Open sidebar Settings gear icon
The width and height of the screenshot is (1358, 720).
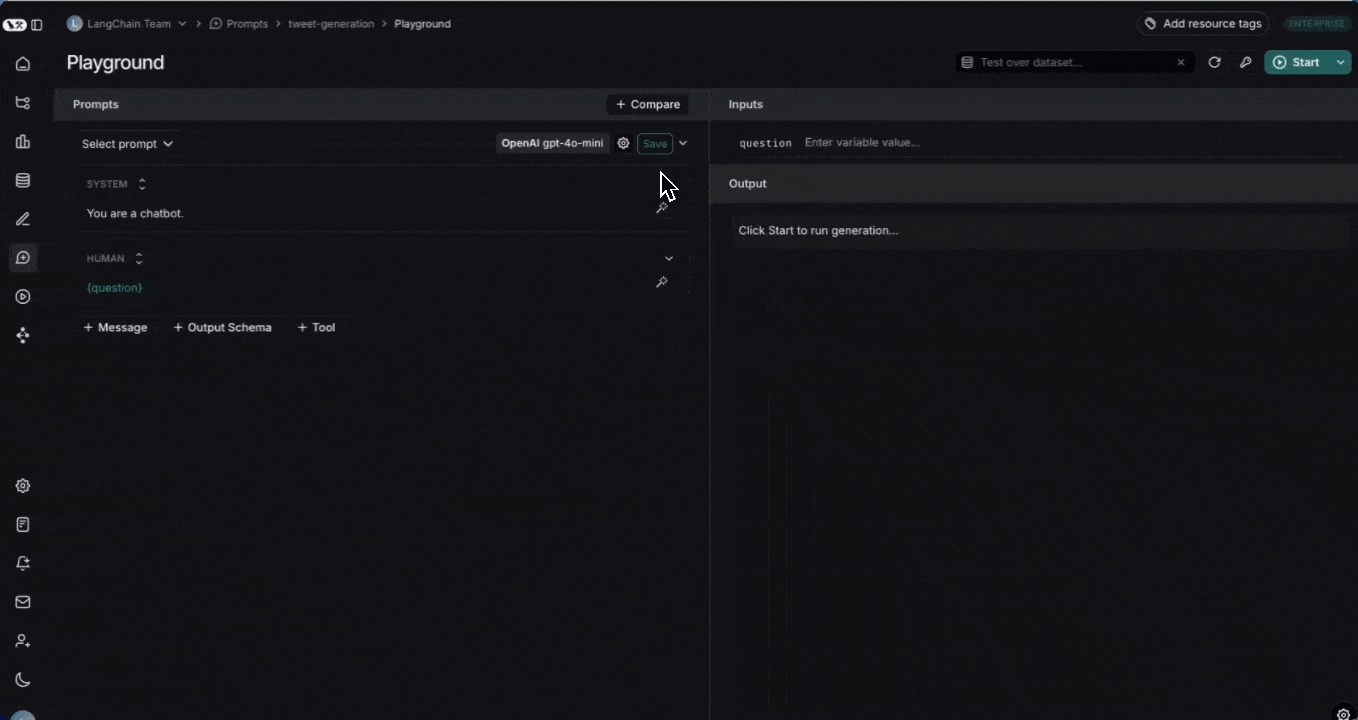(x=23, y=486)
